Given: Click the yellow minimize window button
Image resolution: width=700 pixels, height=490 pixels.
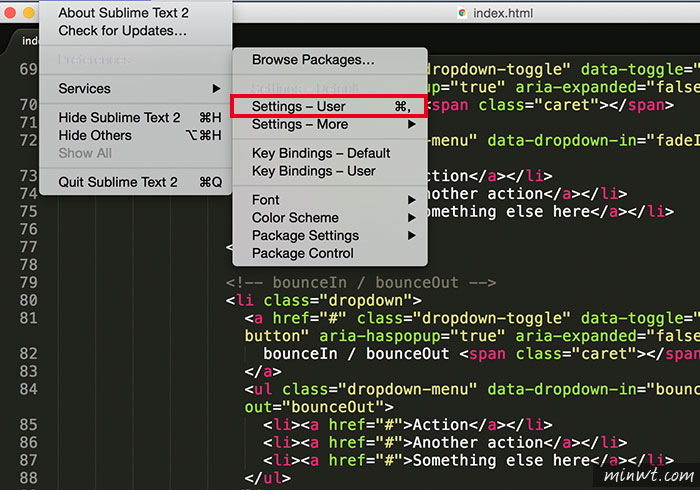Looking at the screenshot, I should click(29, 13).
